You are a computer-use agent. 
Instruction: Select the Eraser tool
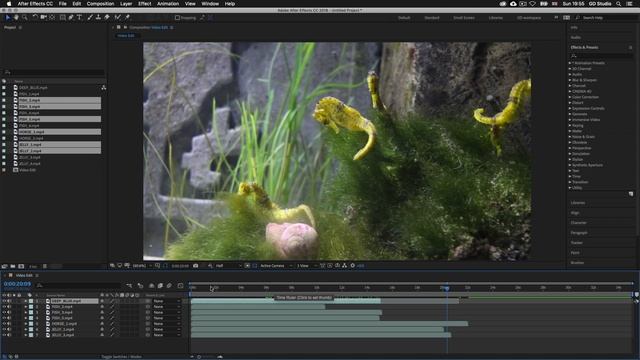107,18
